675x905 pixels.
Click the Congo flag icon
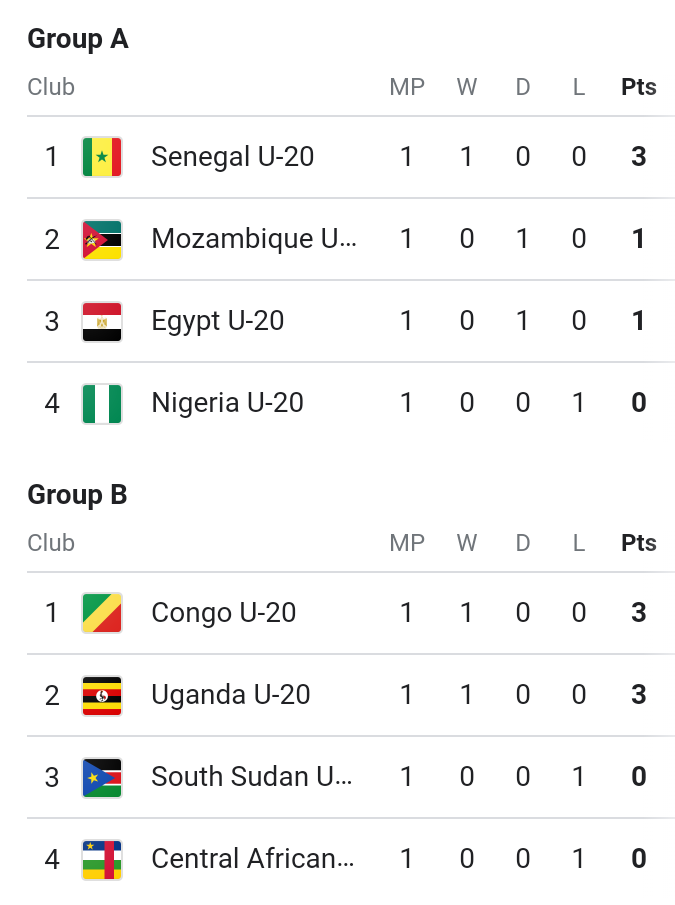tap(102, 613)
